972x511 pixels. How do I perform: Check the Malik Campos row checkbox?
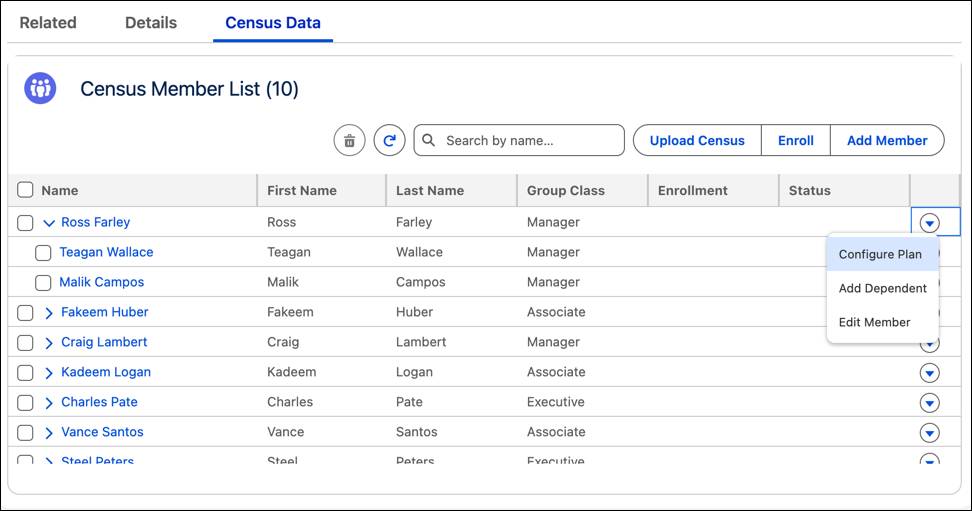click(x=43, y=283)
